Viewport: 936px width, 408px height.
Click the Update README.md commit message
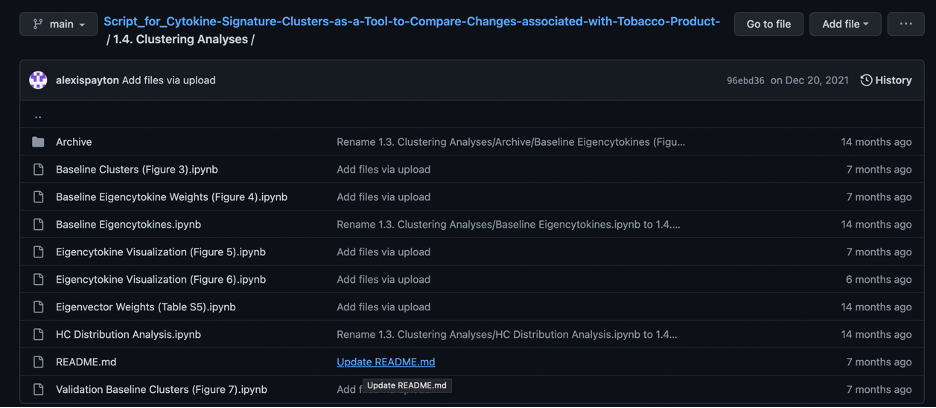[x=386, y=362]
